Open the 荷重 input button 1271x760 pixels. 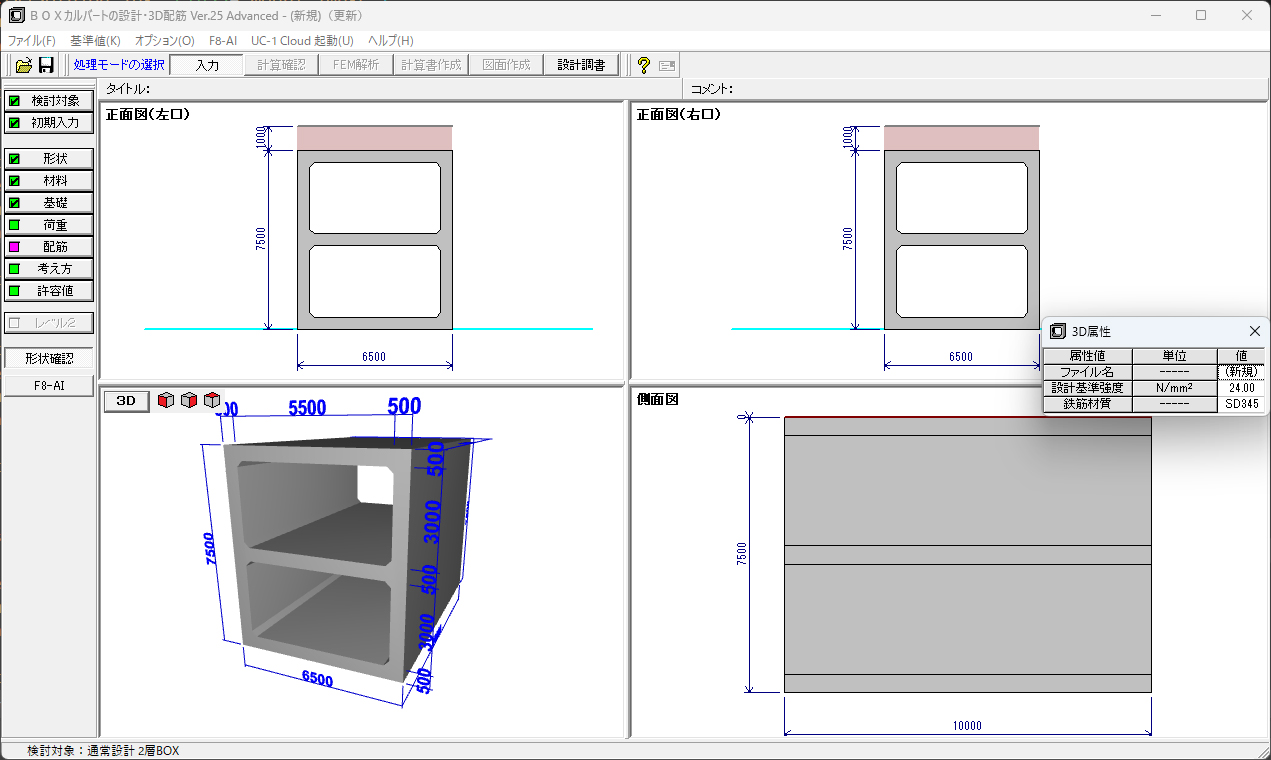[49, 224]
